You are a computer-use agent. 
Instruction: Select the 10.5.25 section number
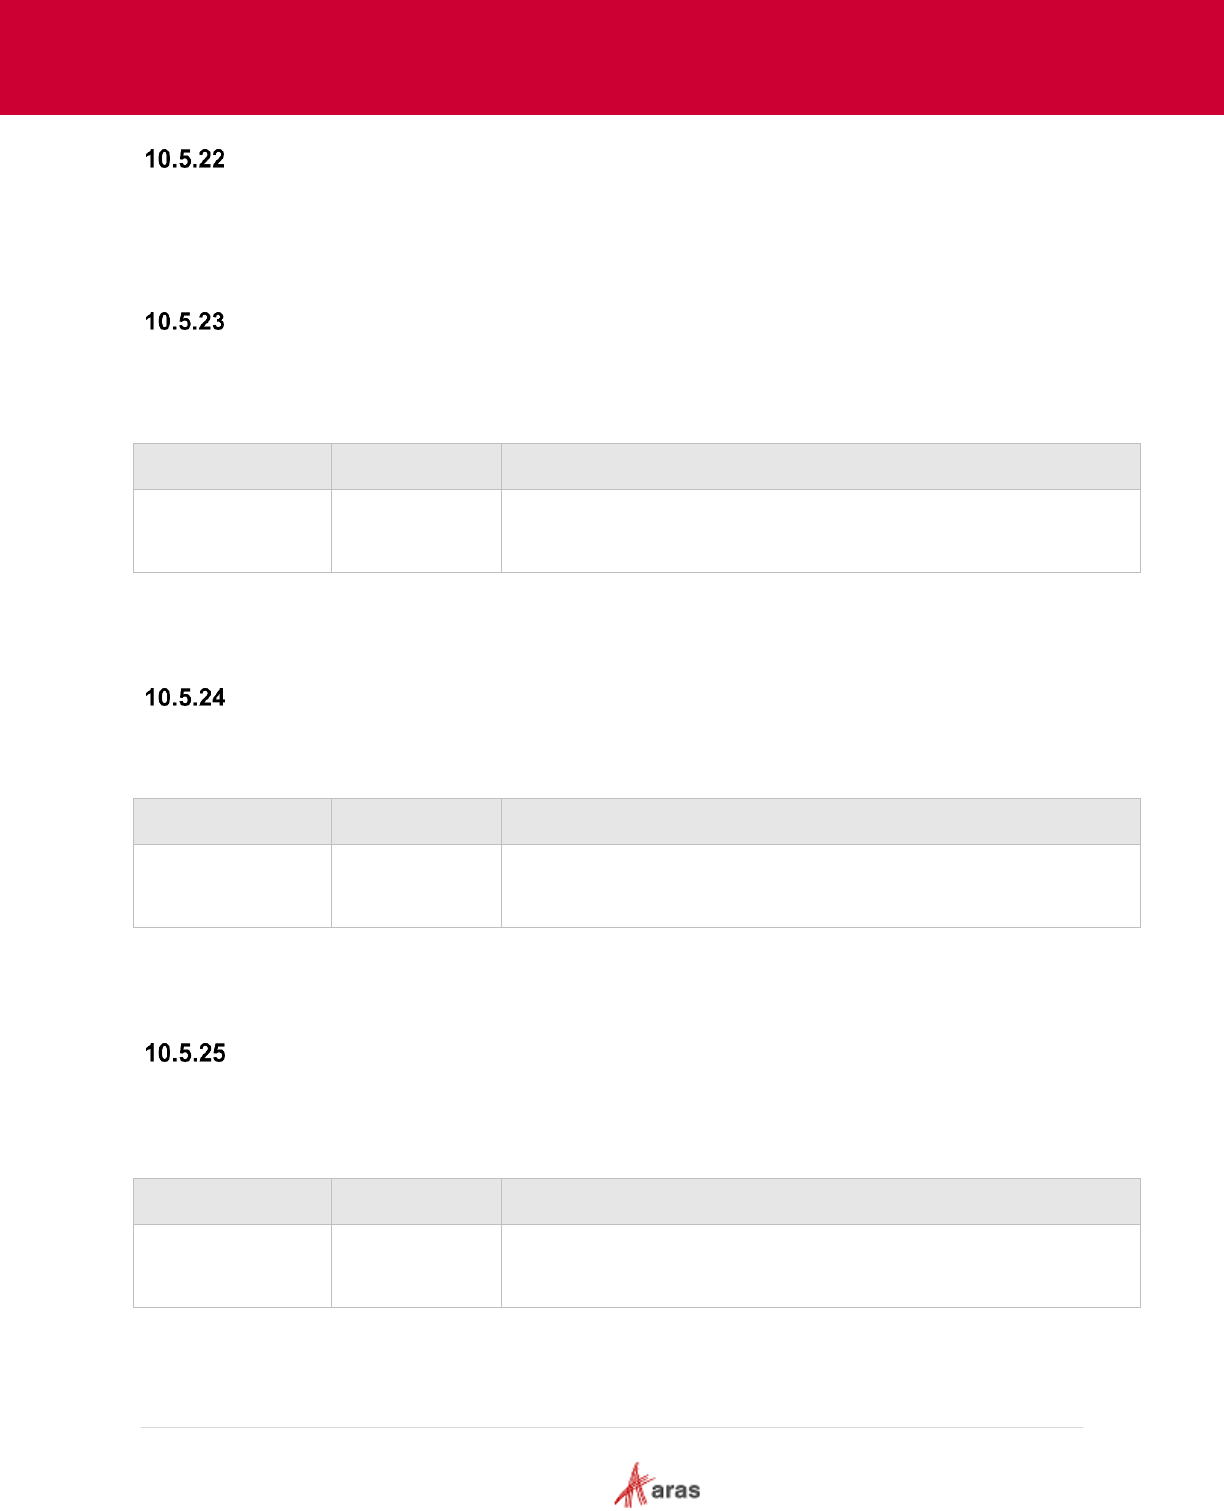pyautogui.click(x=185, y=1053)
